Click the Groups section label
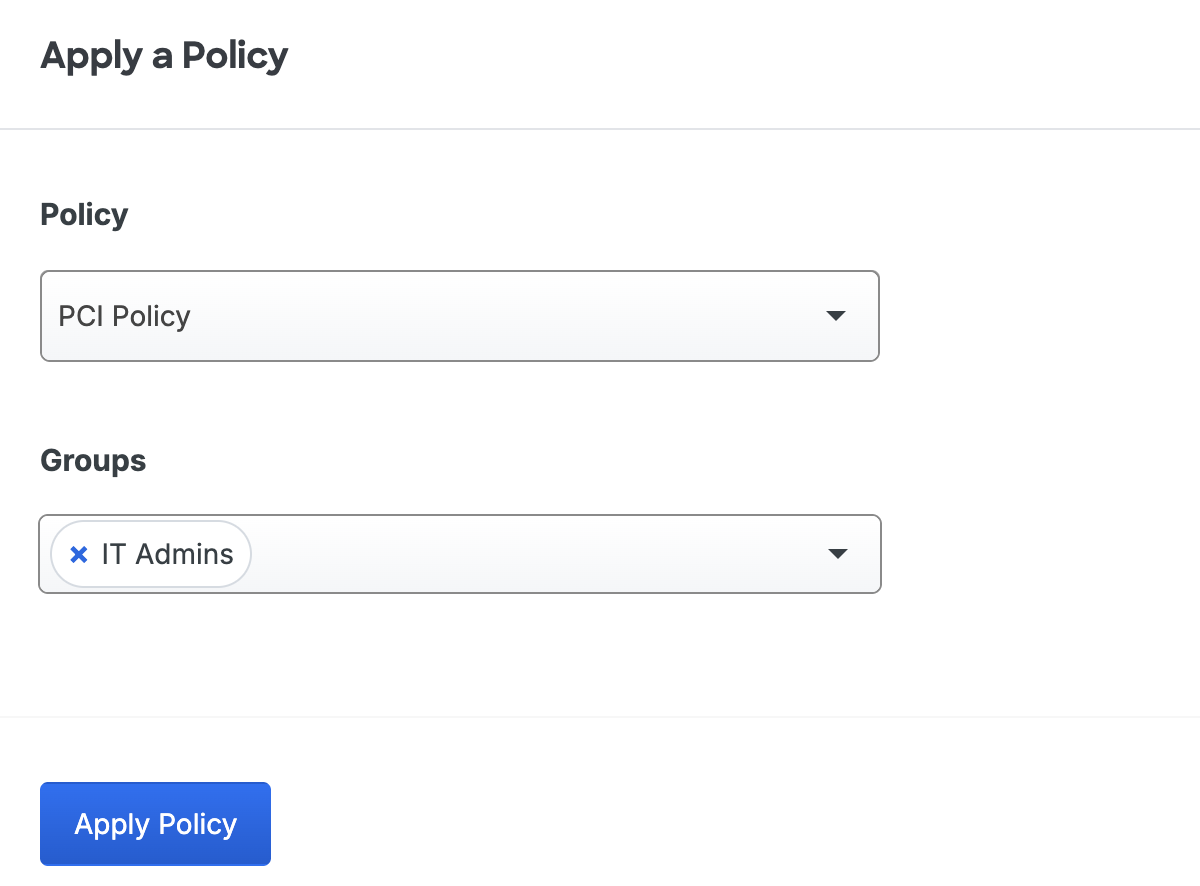The image size is (1200, 886). point(92,460)
